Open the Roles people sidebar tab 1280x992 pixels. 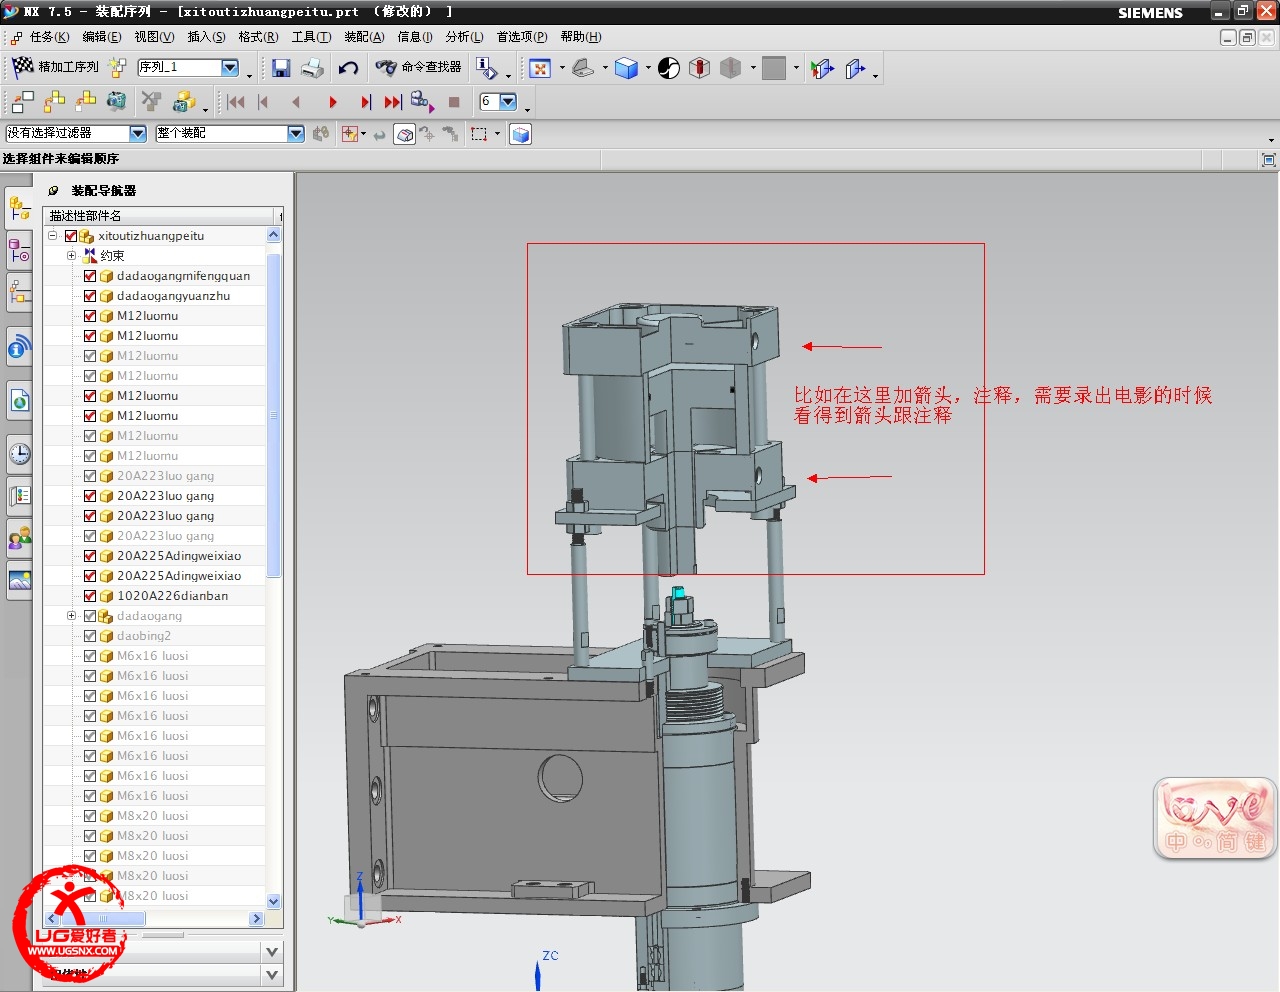coord(19,540)
